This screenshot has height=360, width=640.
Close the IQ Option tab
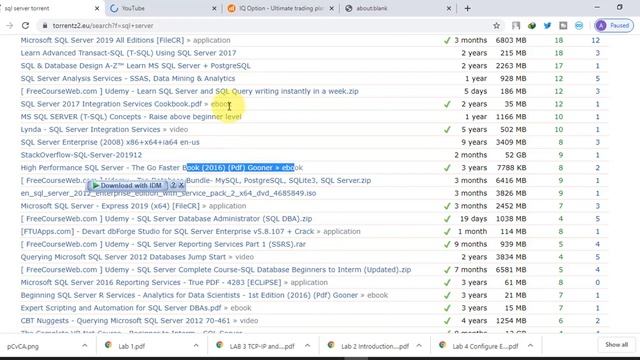(331, 8)
